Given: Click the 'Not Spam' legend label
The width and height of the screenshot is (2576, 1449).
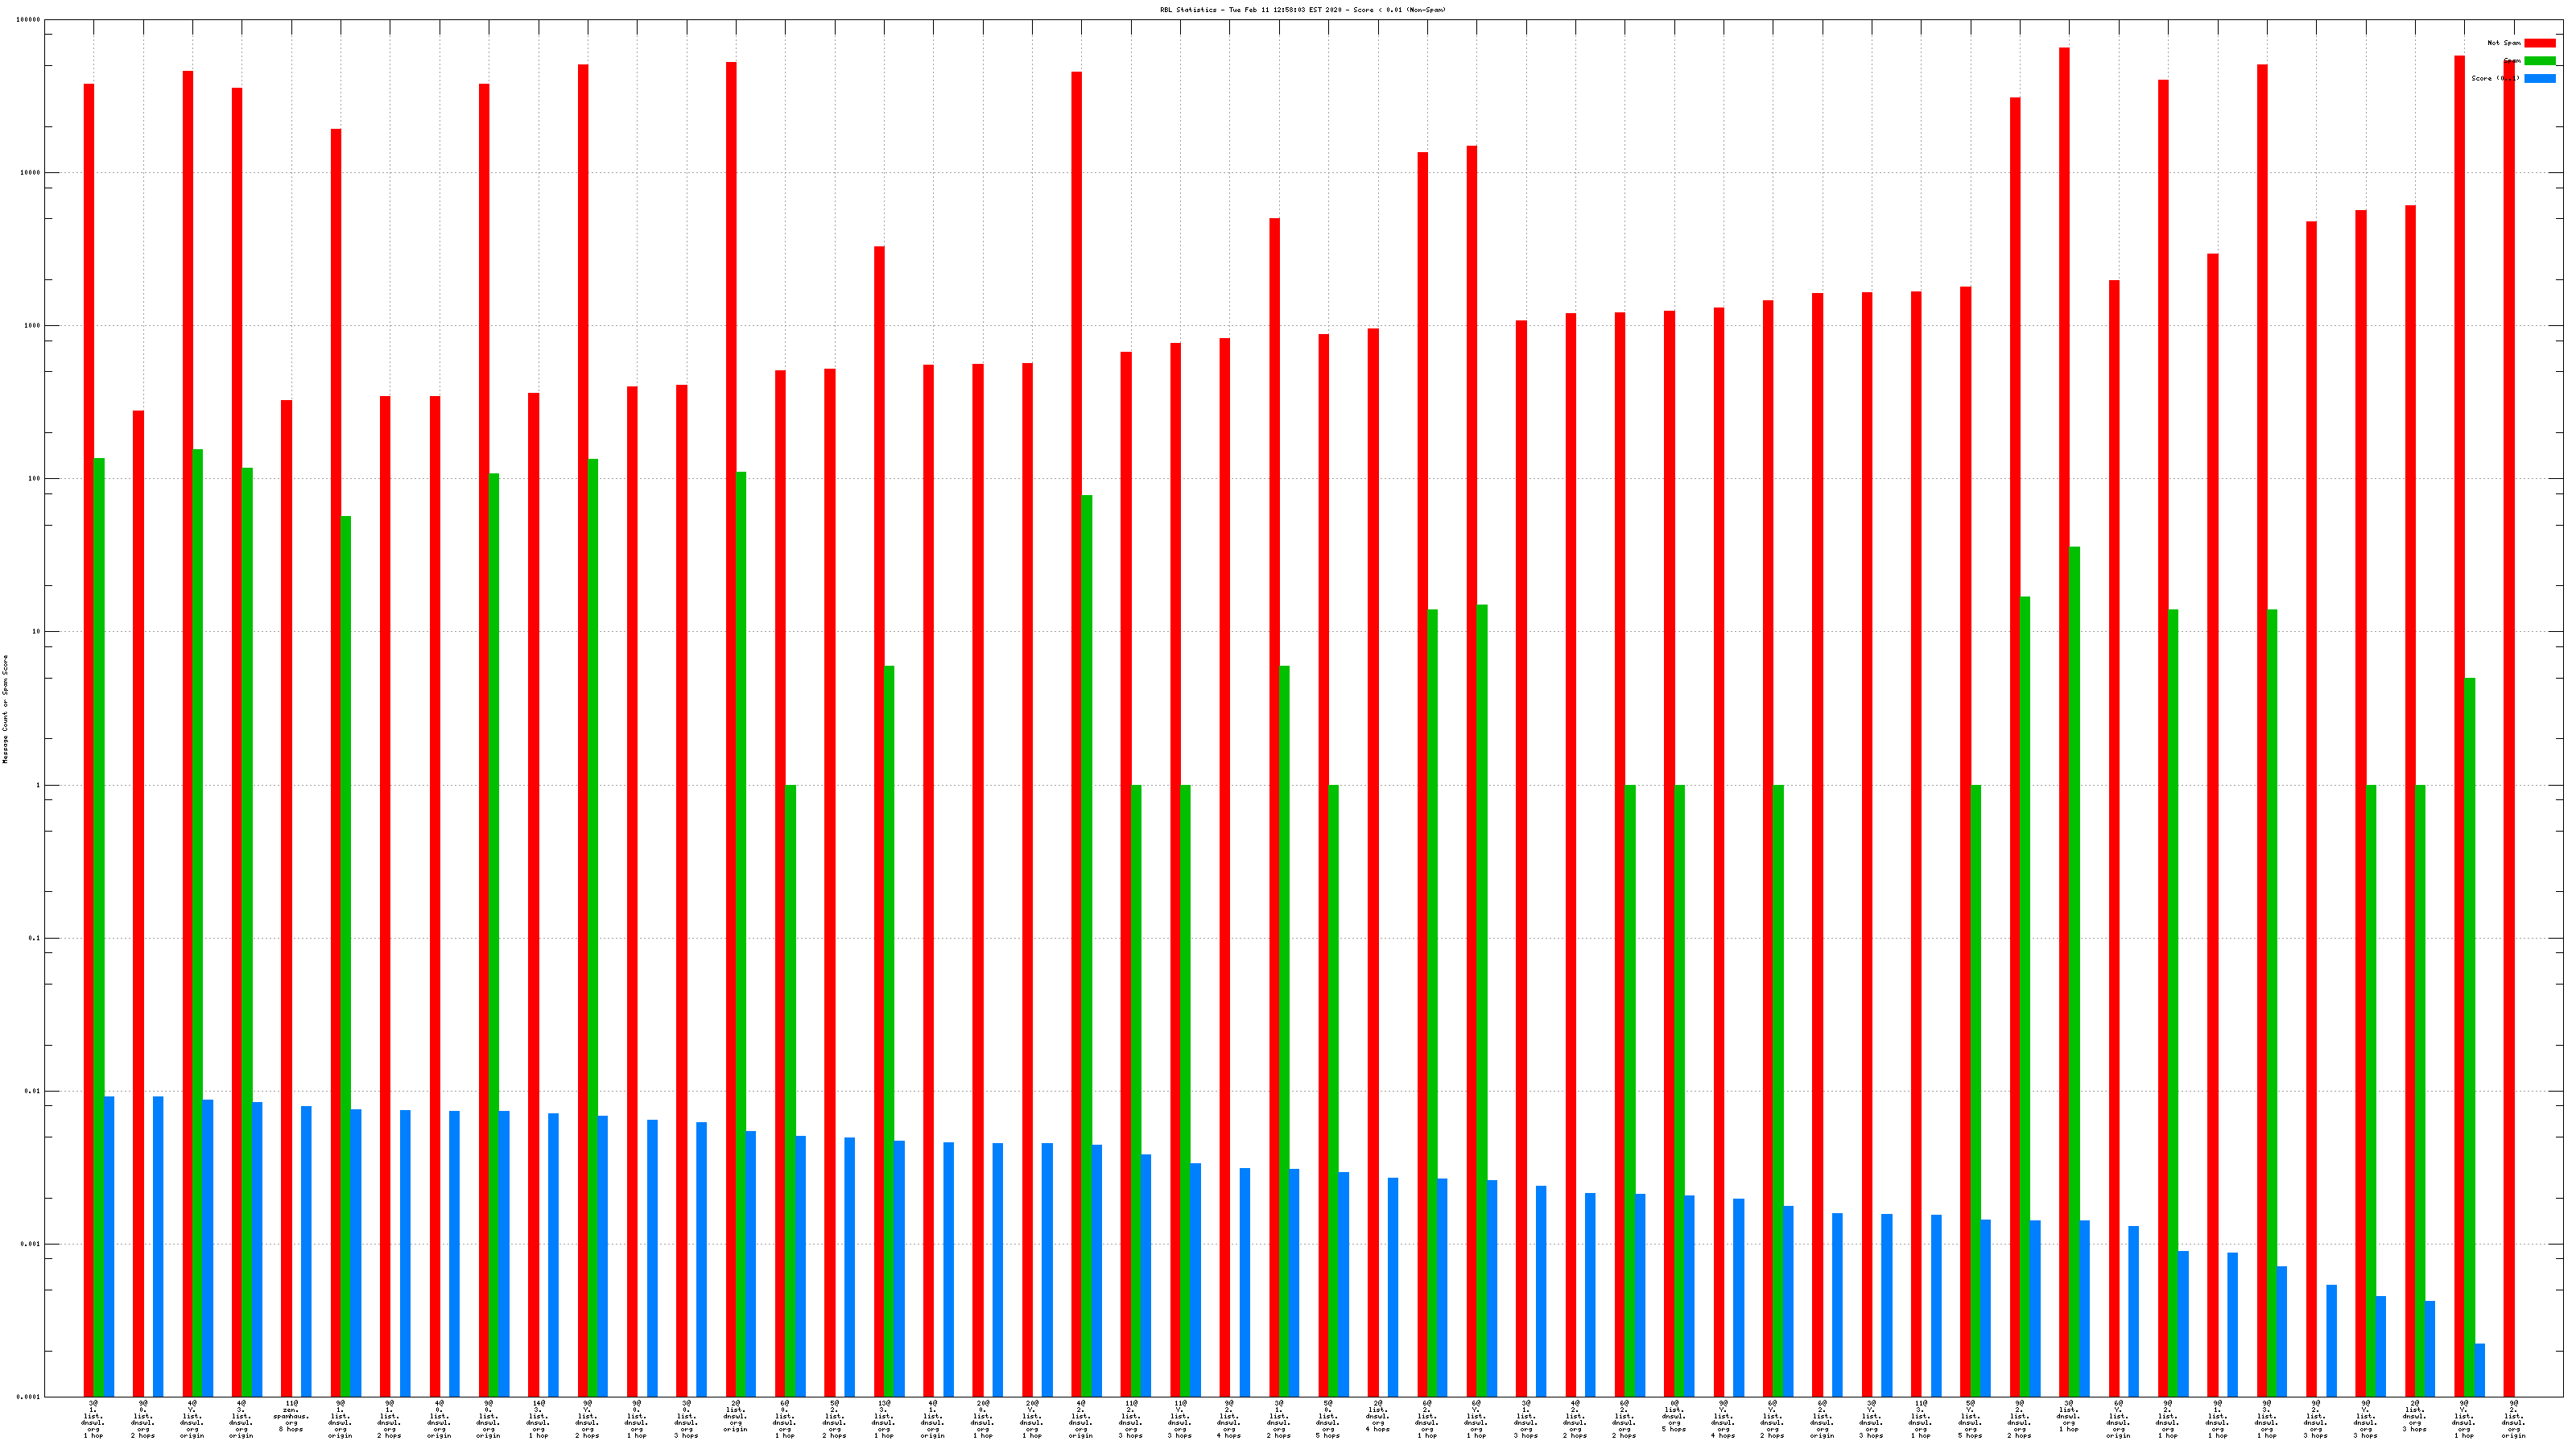Looking at the screenshot, I should pyautogui.click(x=2504, y=43).
